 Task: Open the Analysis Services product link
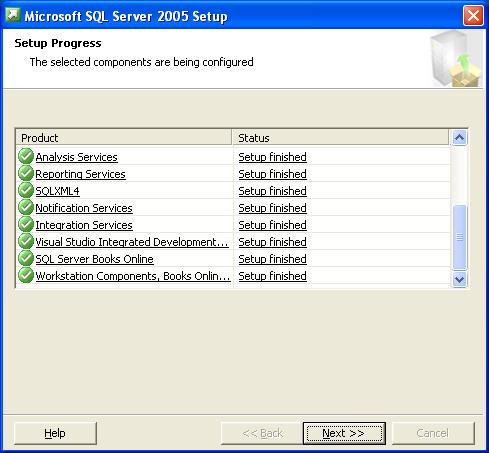pyautogui.click(x=76, y=157)
